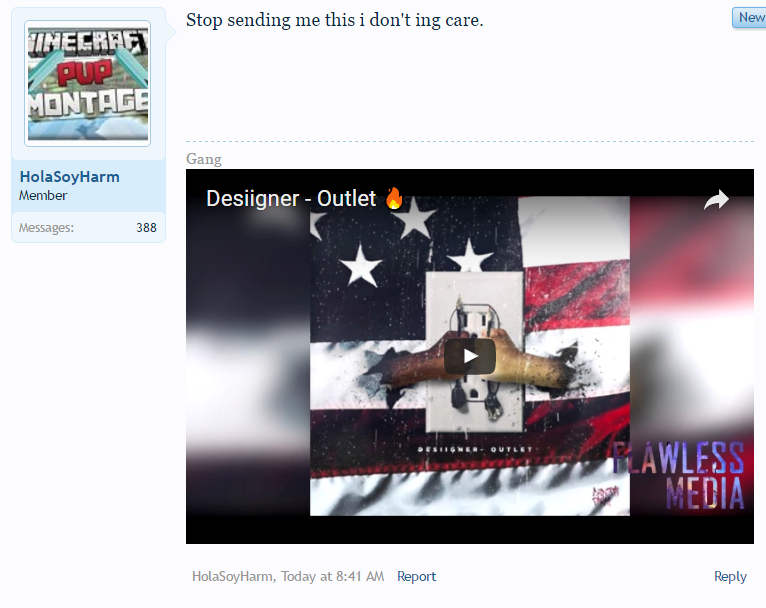Open the 'Today at 8:41 AM' post timestamp

pyautogui.click(x=333, y=576)
